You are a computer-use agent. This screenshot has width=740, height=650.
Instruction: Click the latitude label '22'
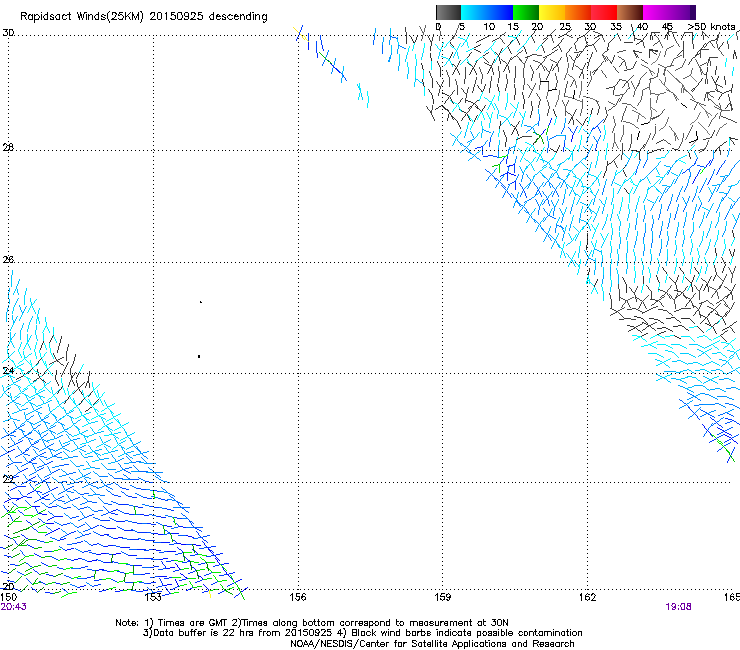[8, 480]
